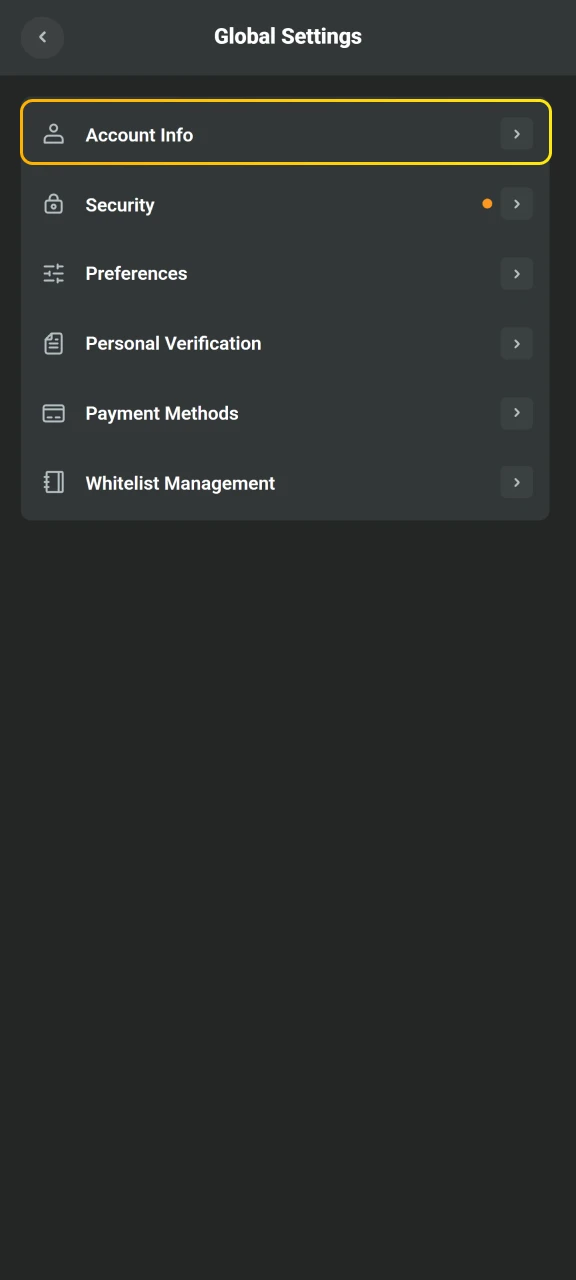Click the Payment Methods chevron
The width and height of the screenshot is (576, 1280).
[x=517, y=413]
